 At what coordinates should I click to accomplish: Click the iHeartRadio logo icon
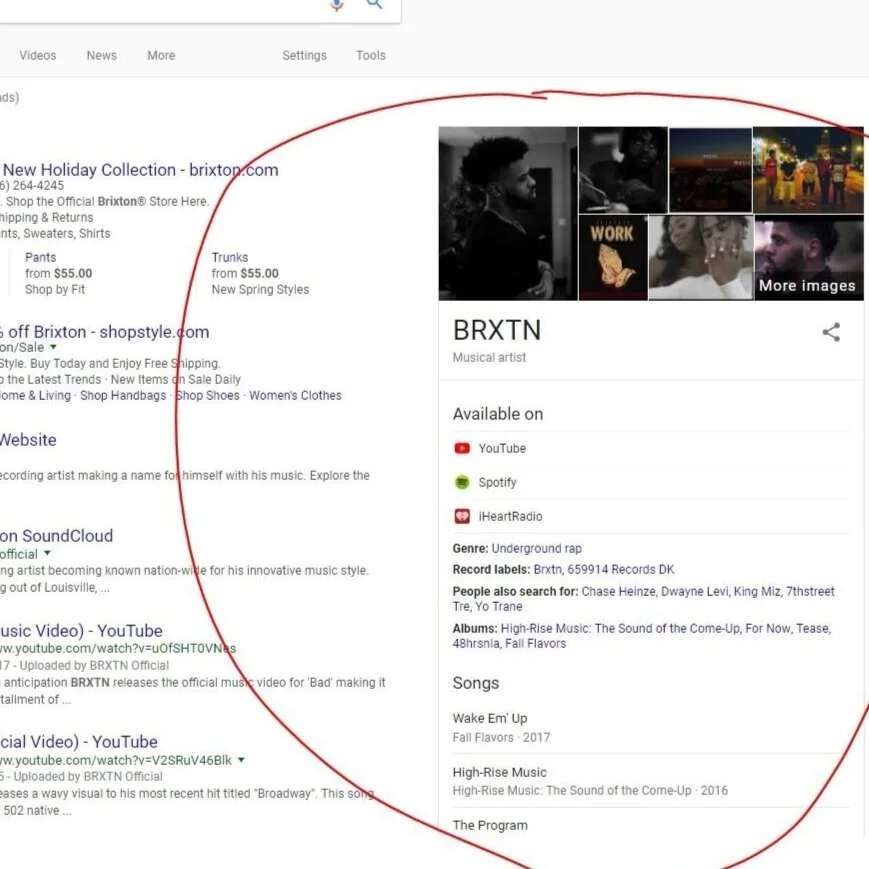tap(462, 516)
